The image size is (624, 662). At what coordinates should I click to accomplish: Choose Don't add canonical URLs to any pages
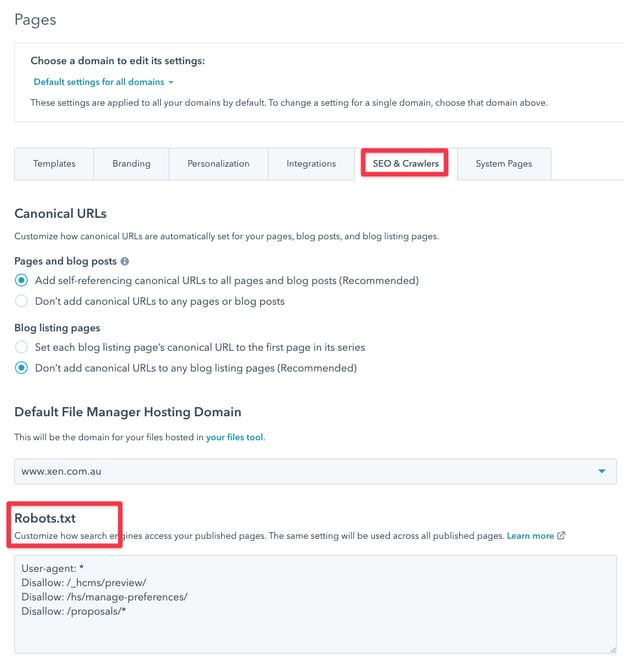21,301
